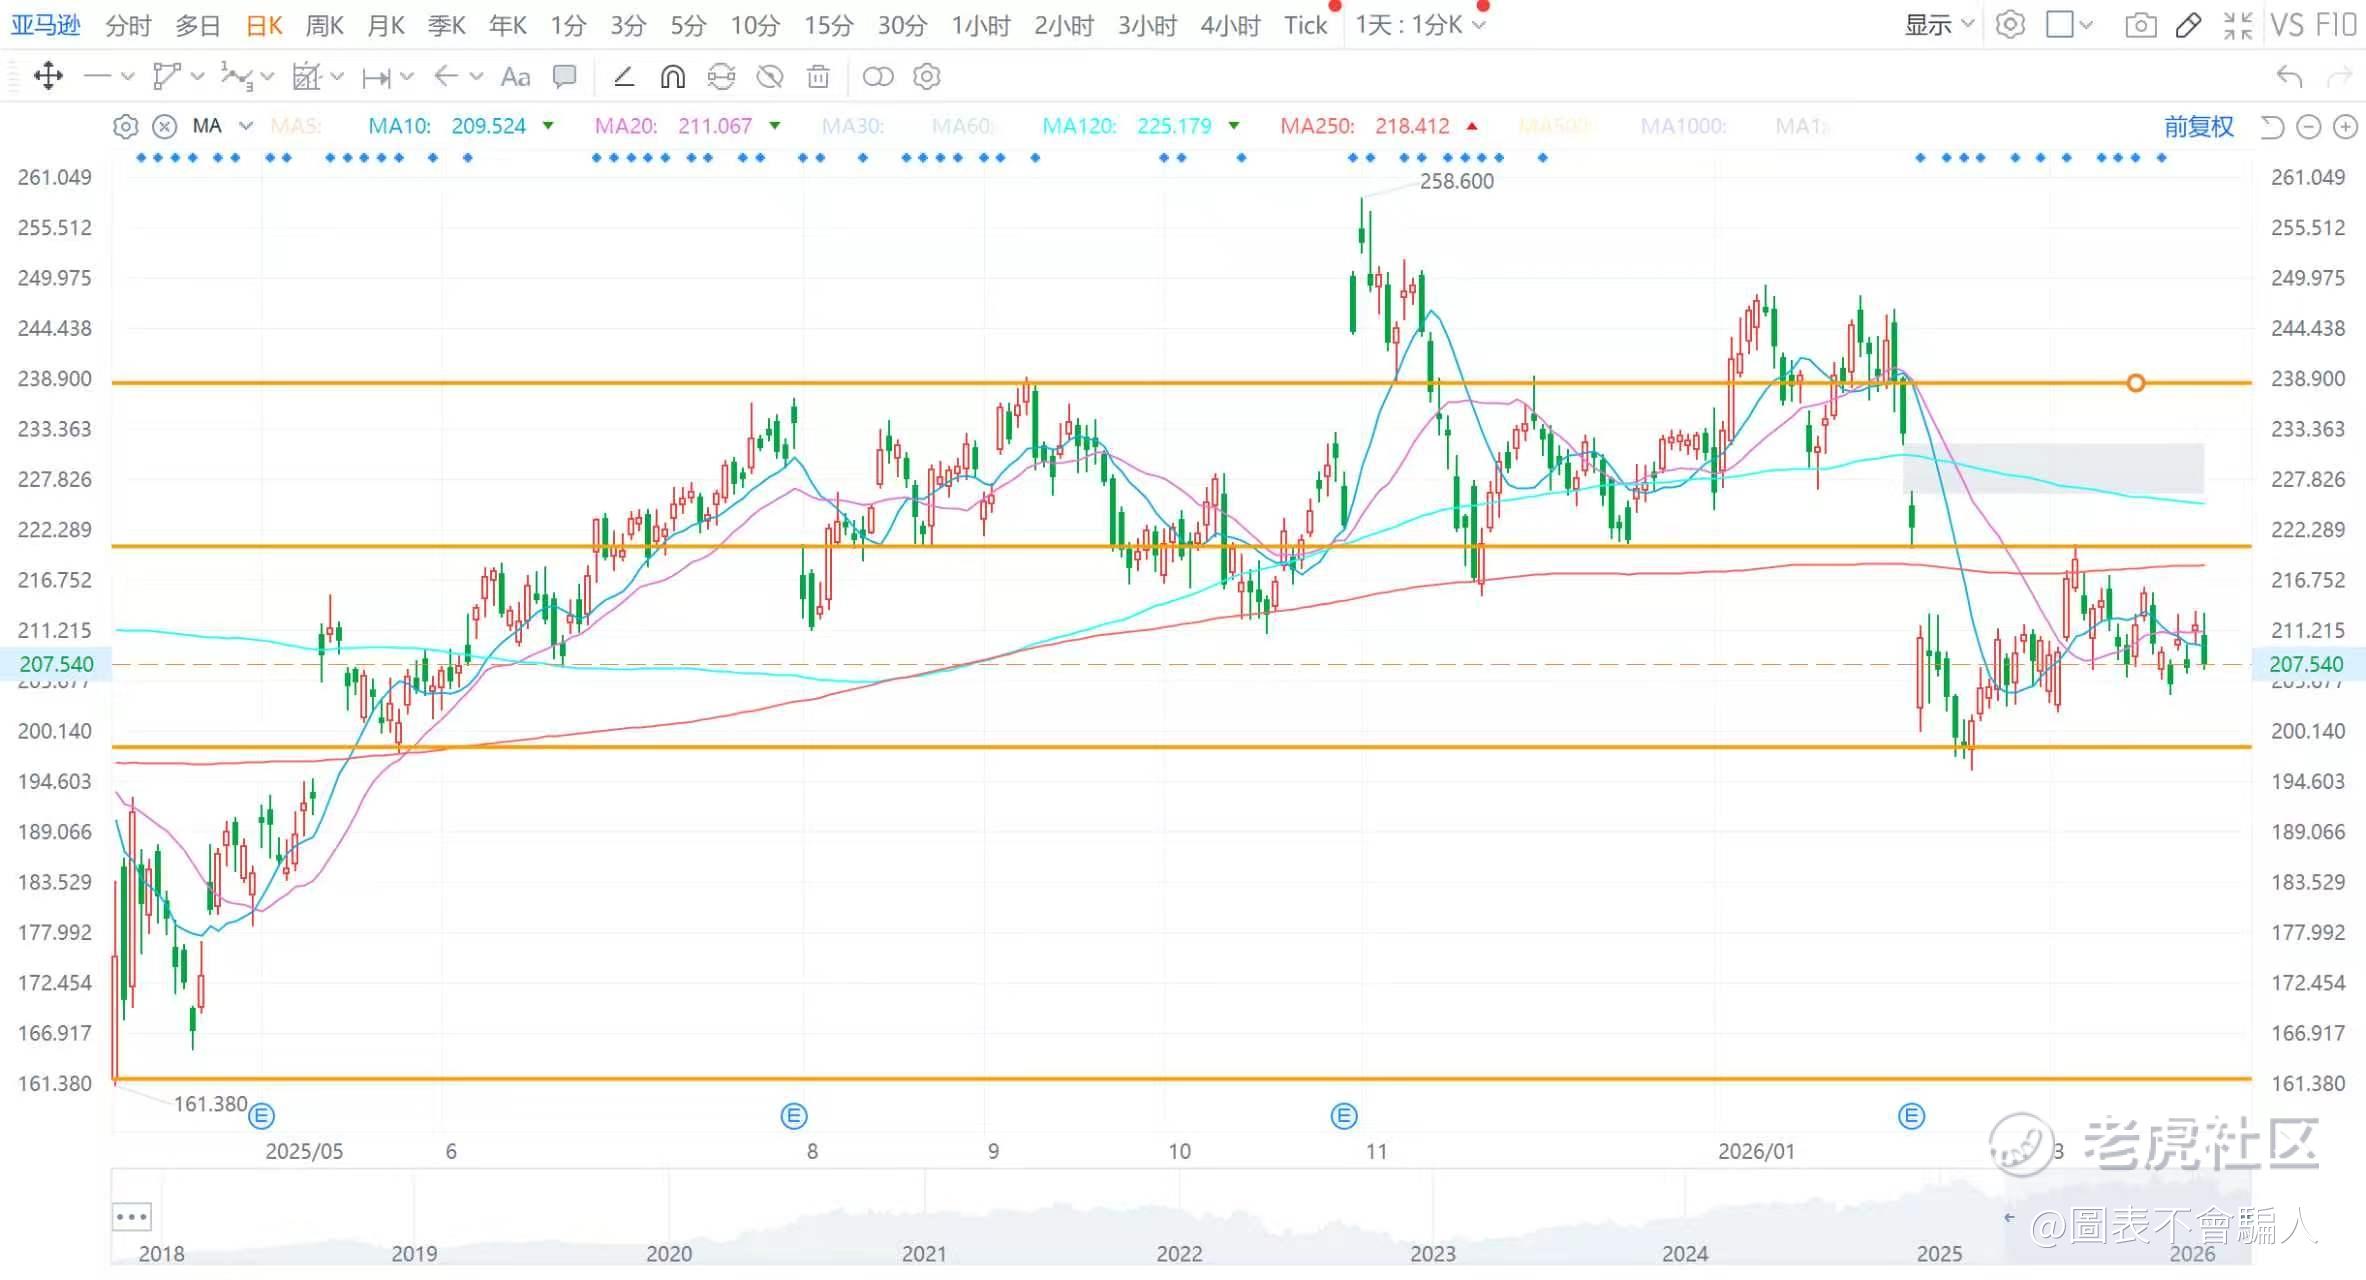Click the comment bubble drawing tool
Image resolution: width=2366 pixels, height=1280 pixels.
click(x=565, y=76)
